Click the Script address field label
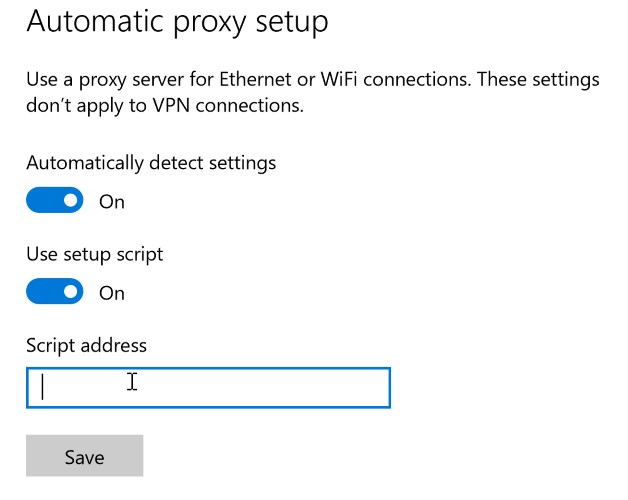This screenshot has width=628, height=500. click(87, 346)
